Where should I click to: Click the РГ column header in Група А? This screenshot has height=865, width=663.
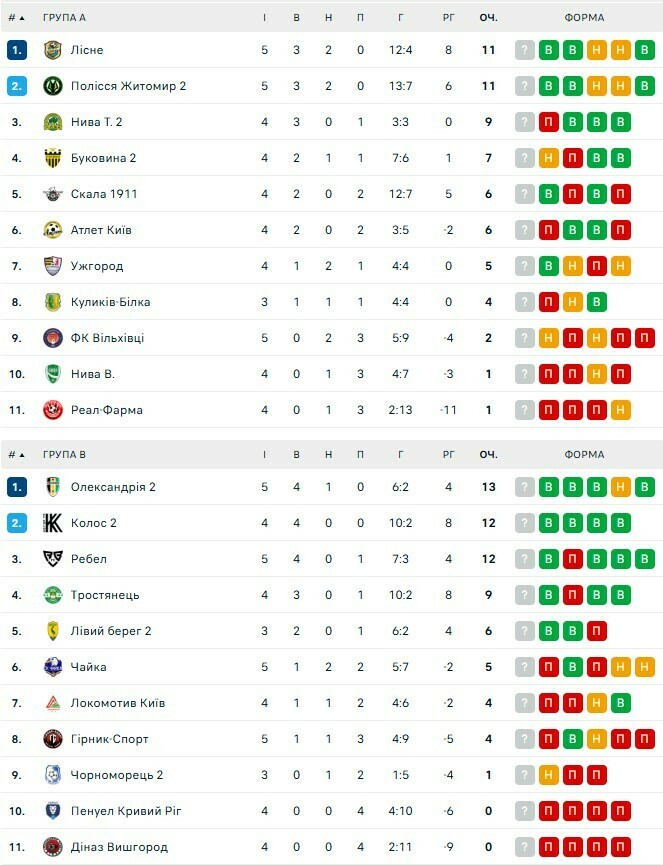[449, 18]
